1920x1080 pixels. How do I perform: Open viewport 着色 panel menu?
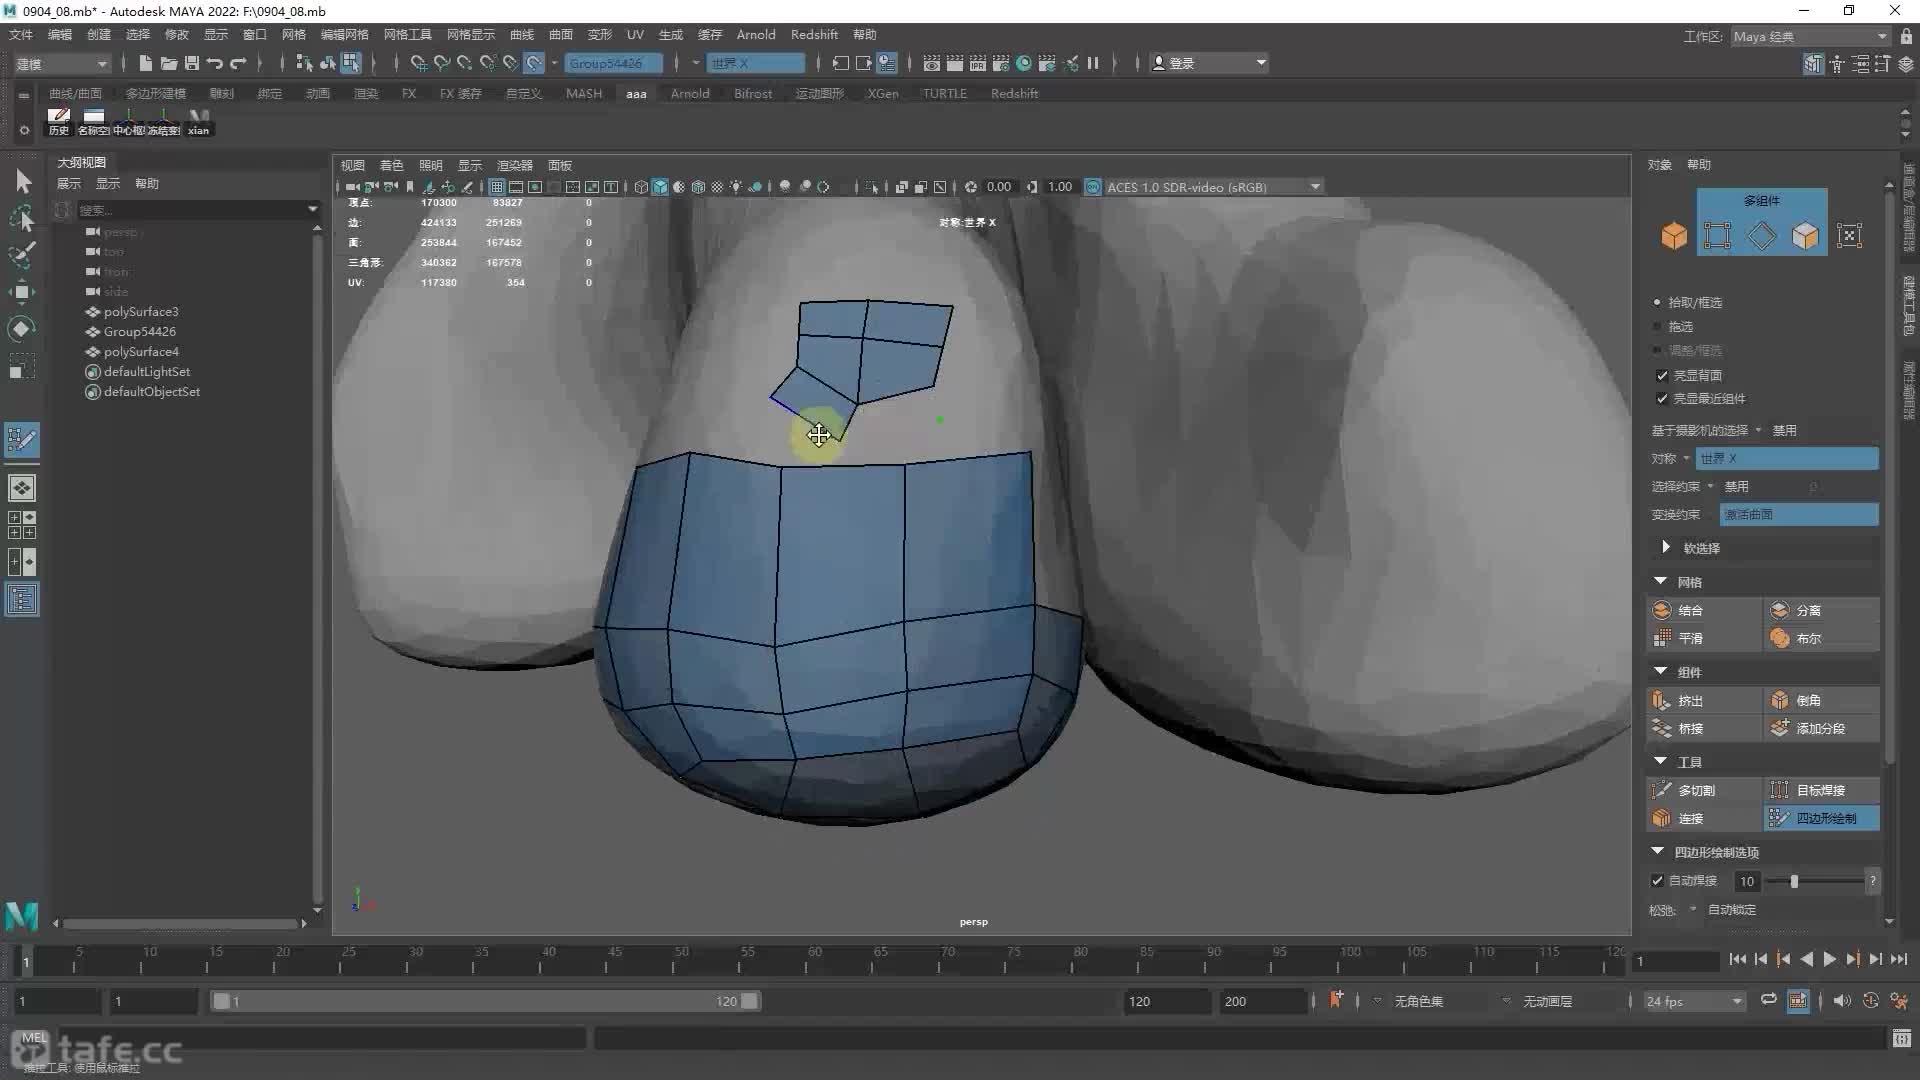(391, 165)
